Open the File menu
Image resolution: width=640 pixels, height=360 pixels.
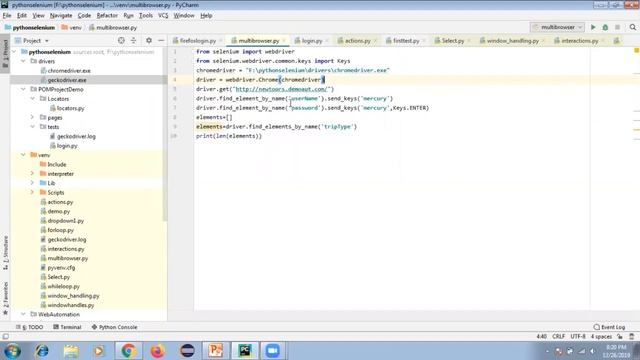tap(7, 16)
